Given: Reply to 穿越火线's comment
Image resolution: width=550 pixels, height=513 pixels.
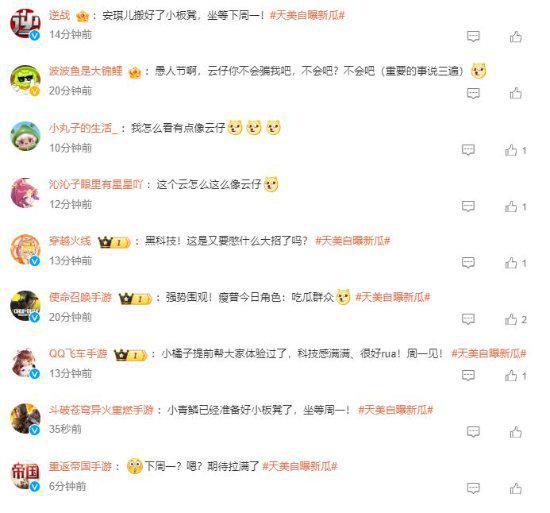Looking at the screenshot, I should pyautogui.click(x=468, y=263).
